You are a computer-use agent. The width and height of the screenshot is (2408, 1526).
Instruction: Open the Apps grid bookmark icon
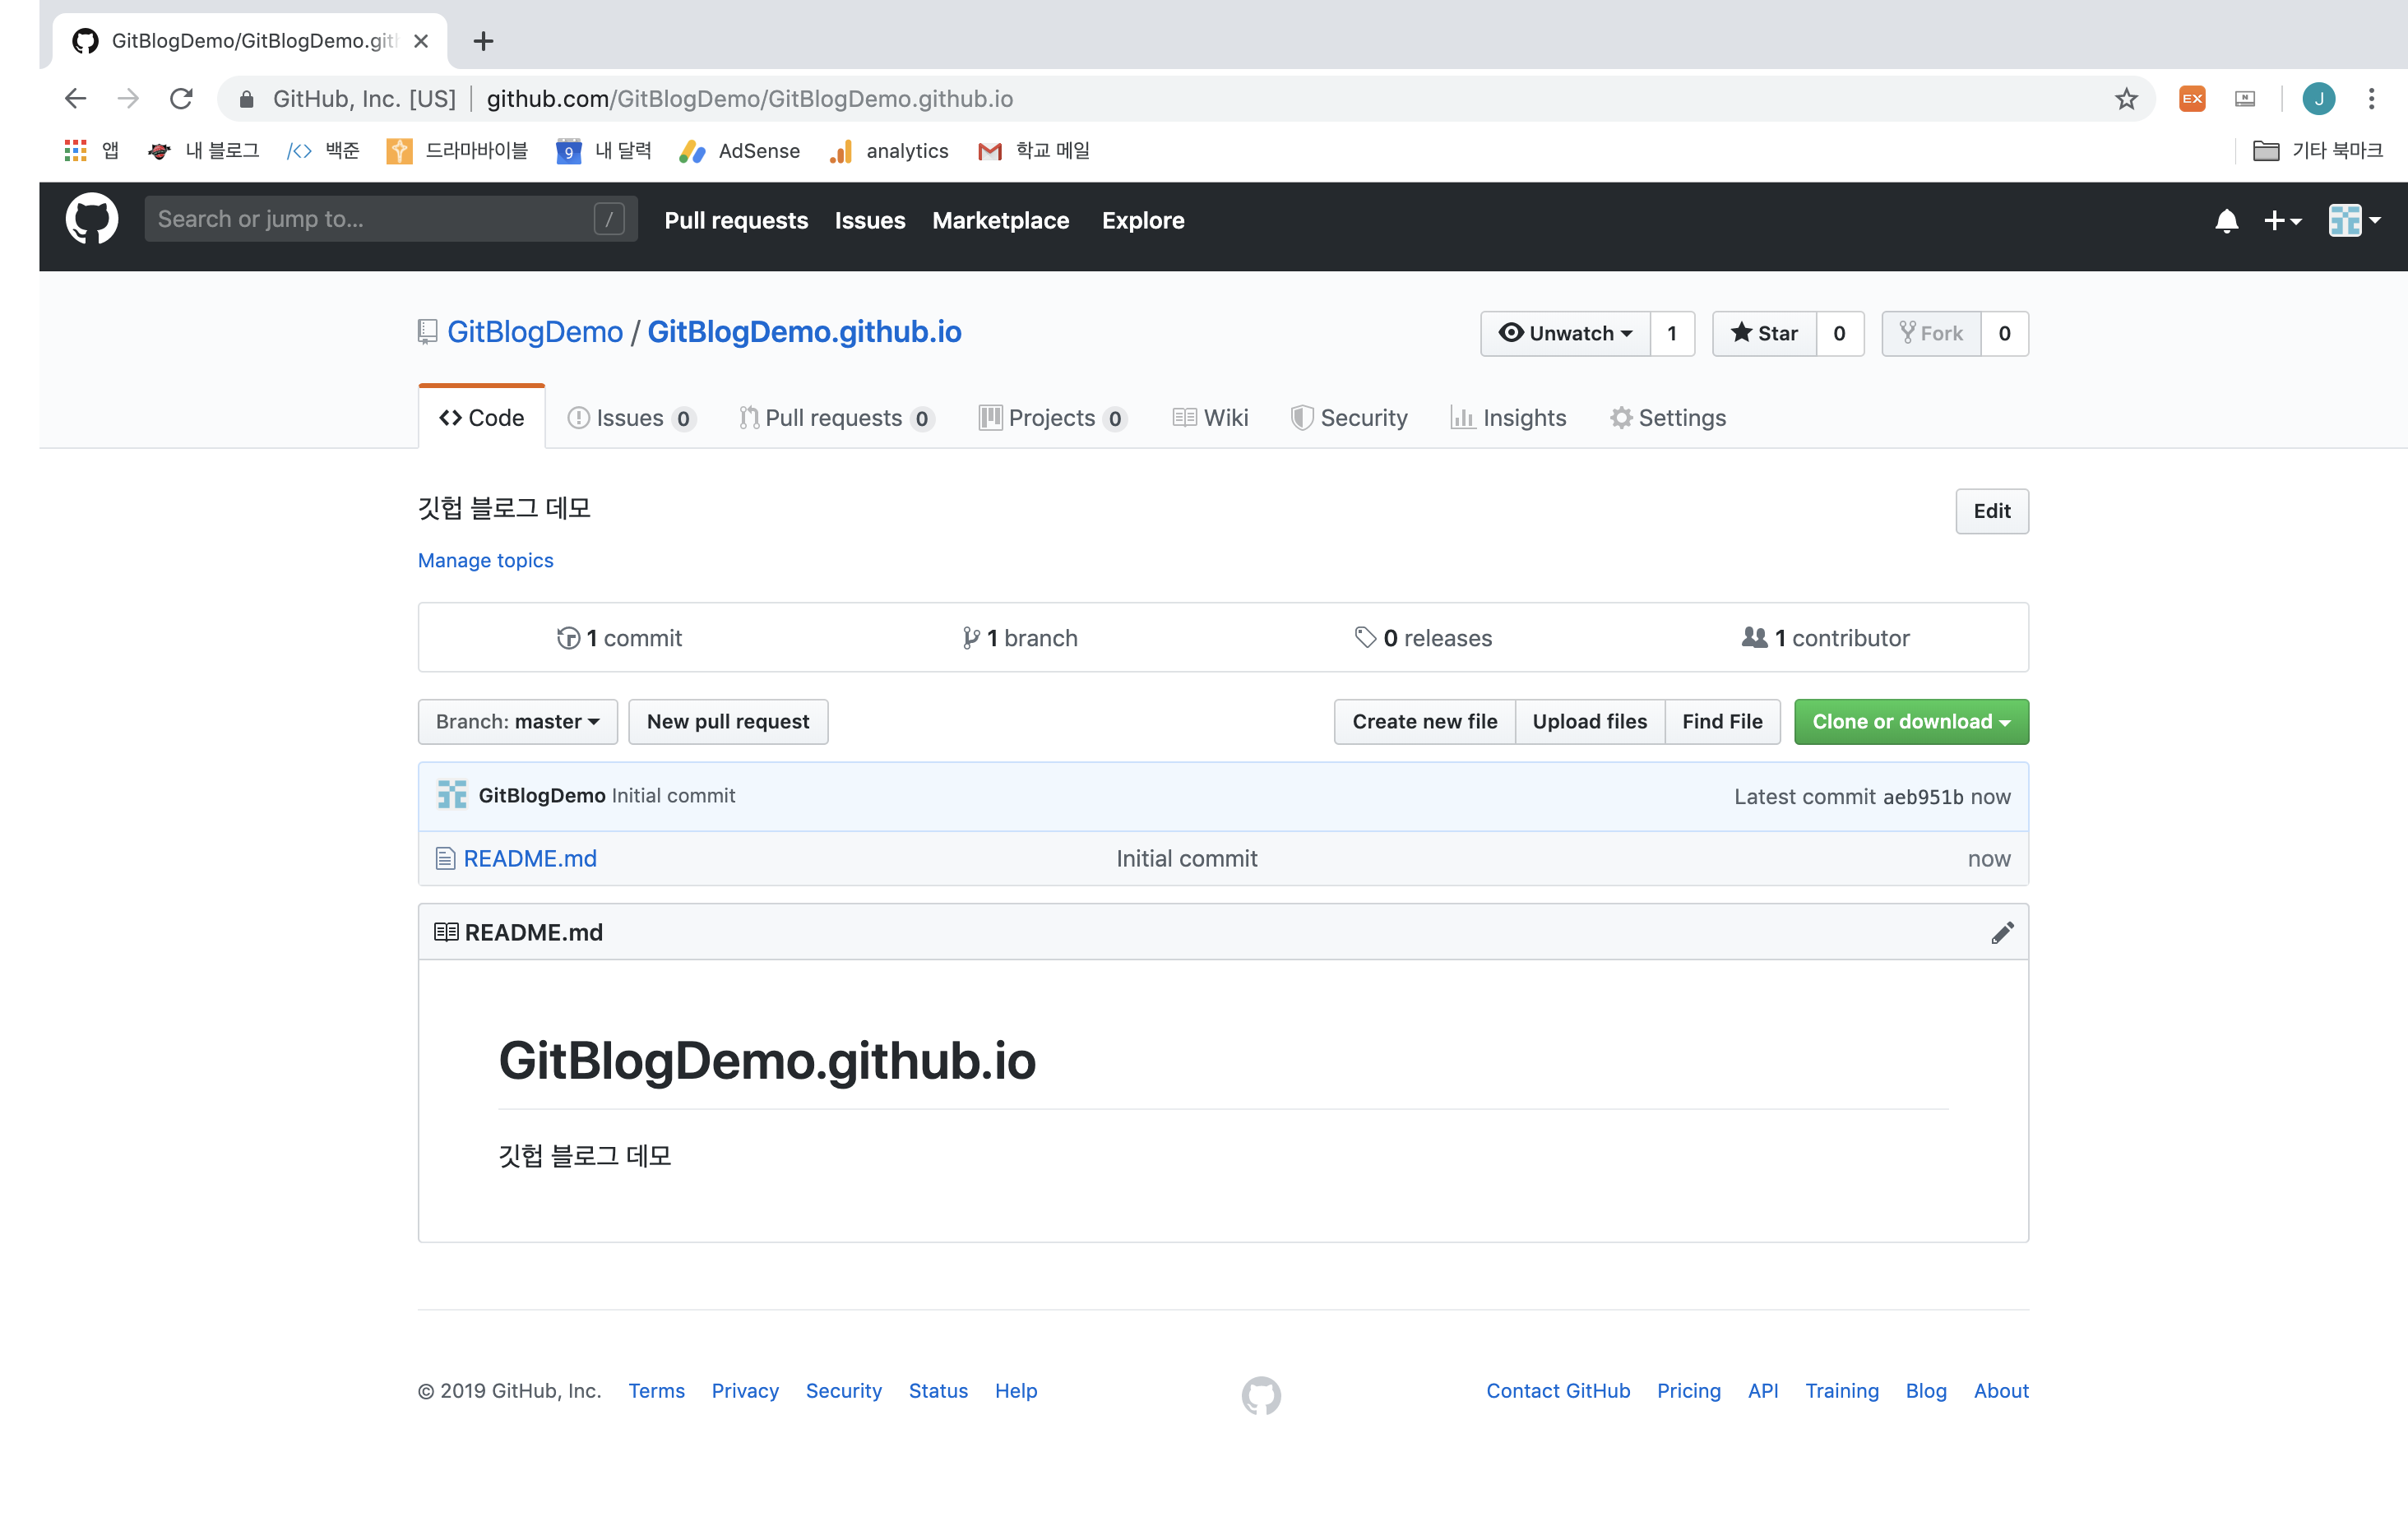[75, 151]
